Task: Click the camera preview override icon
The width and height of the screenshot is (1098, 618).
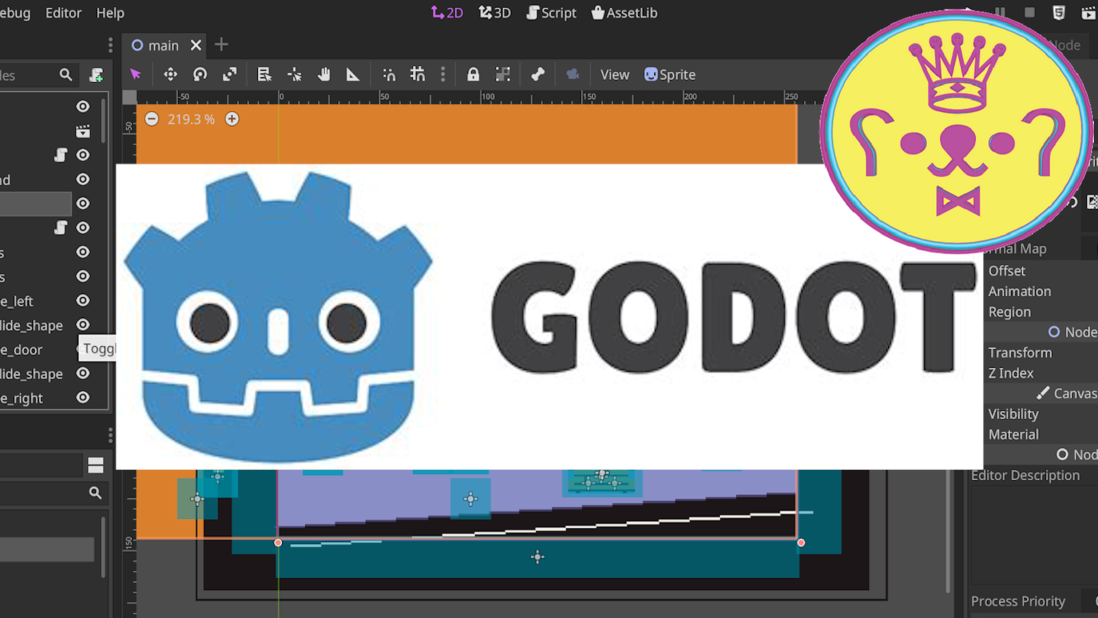Action: (573, 74)
